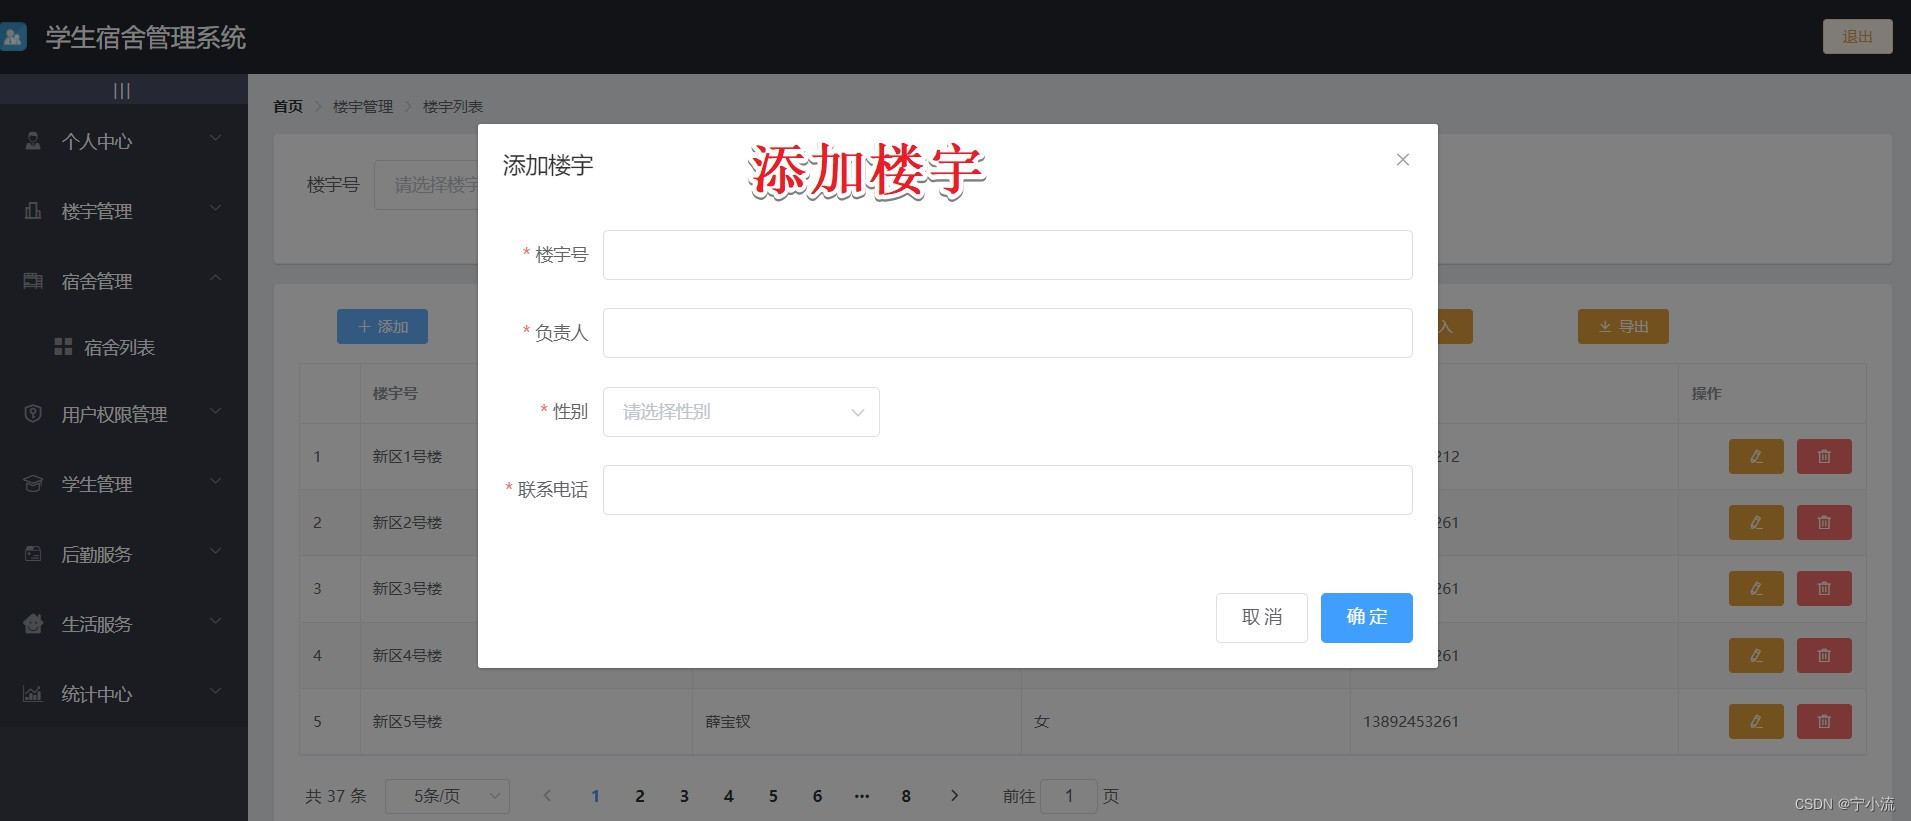The width and height of the screenshot is (1911, 821).
Task: Click 楼宇管理 breadcrumb link
Action: tap(363, 107)
